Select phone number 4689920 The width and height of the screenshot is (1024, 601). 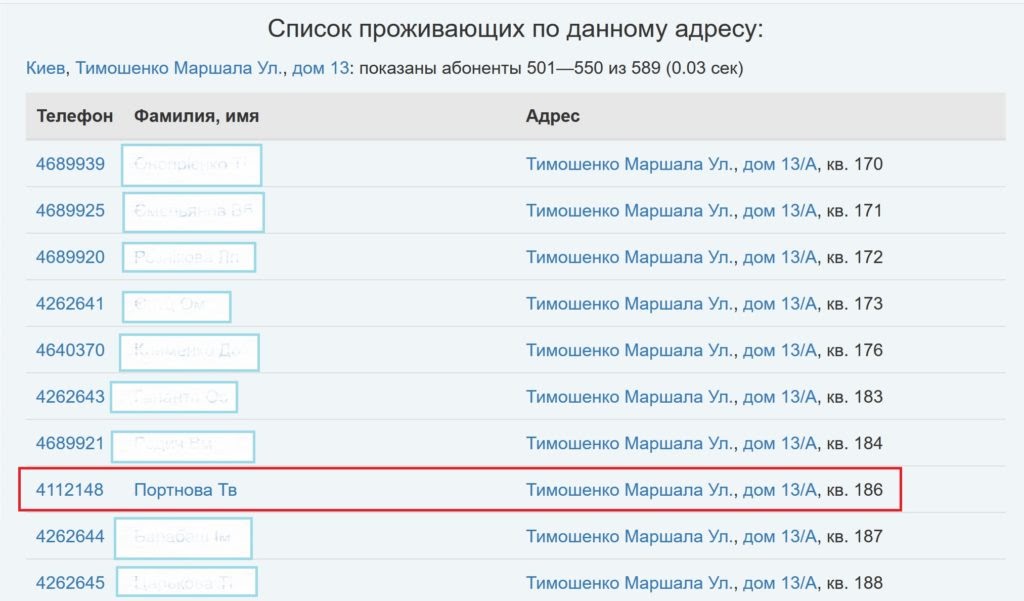70,257
